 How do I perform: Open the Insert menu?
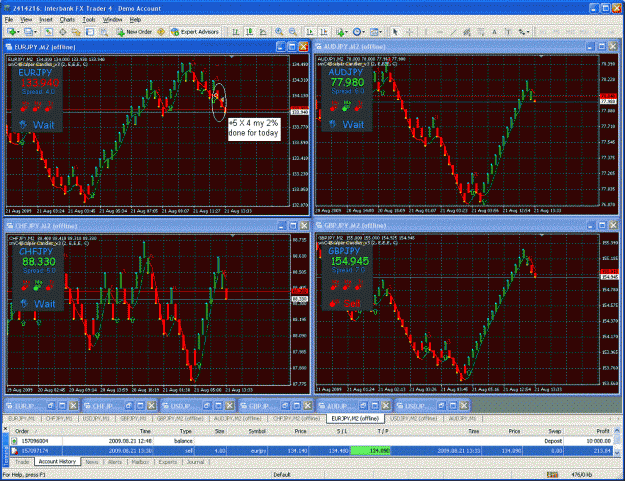tap(46, 20)
